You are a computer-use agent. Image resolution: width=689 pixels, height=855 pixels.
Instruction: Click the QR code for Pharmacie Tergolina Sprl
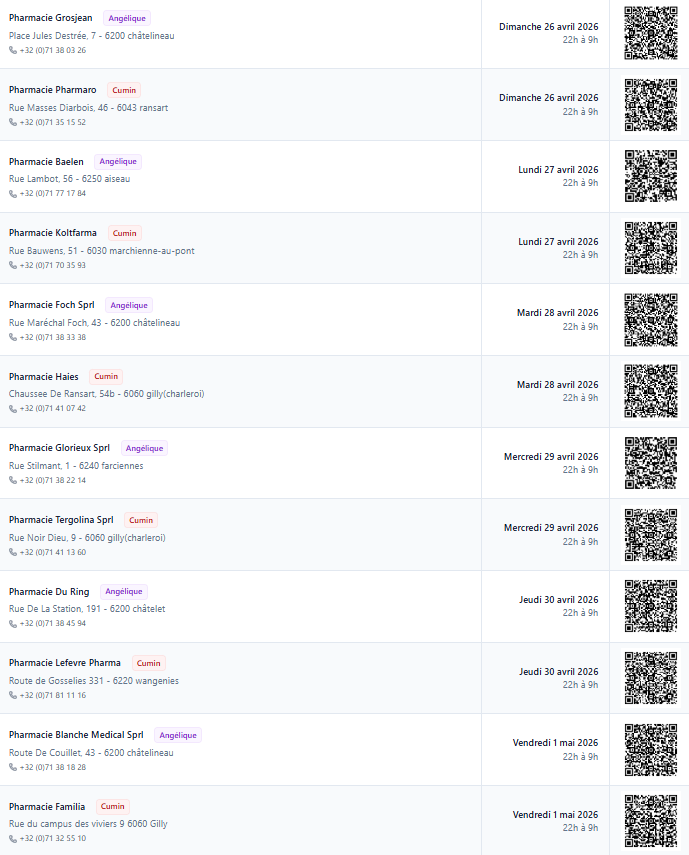click(651, 535)
